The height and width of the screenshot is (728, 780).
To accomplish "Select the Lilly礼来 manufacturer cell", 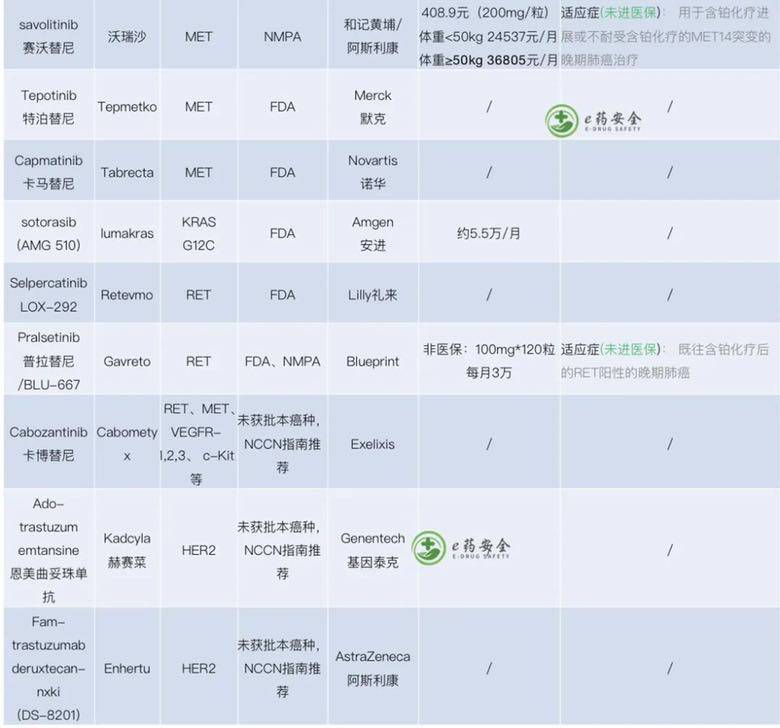I will click(372, 295).
